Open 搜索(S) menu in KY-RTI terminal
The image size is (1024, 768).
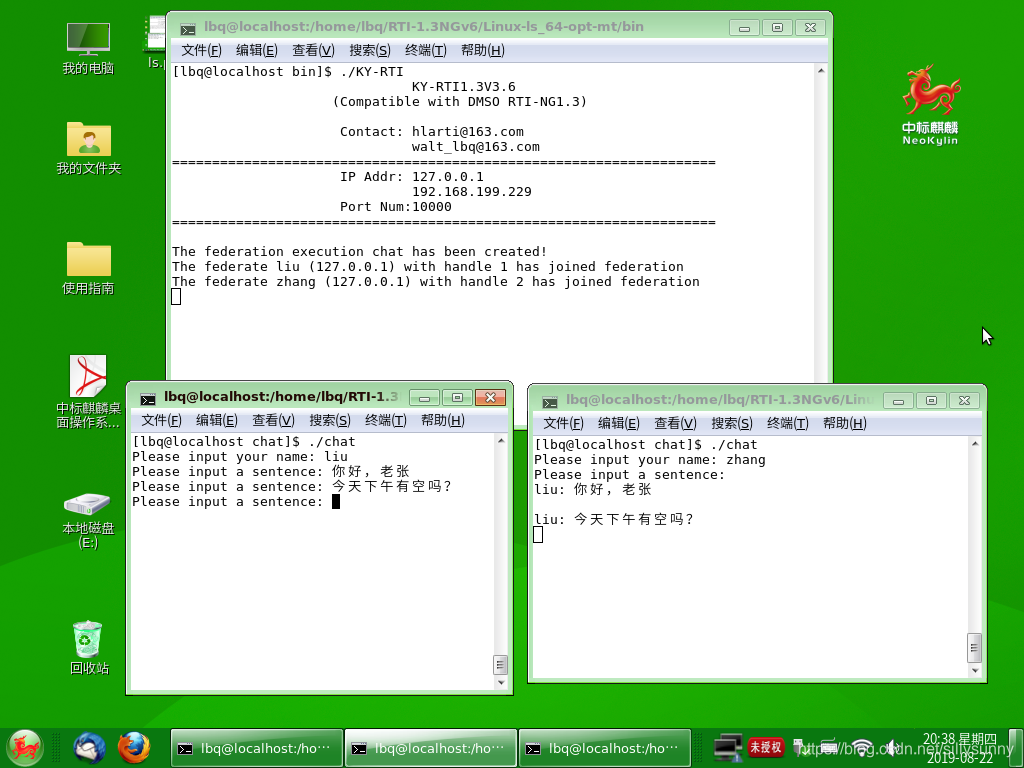tap(370, 50)
